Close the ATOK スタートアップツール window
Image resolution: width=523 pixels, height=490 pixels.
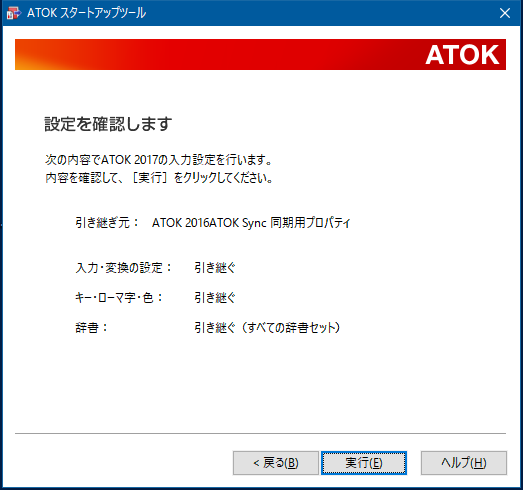point(505,13)
